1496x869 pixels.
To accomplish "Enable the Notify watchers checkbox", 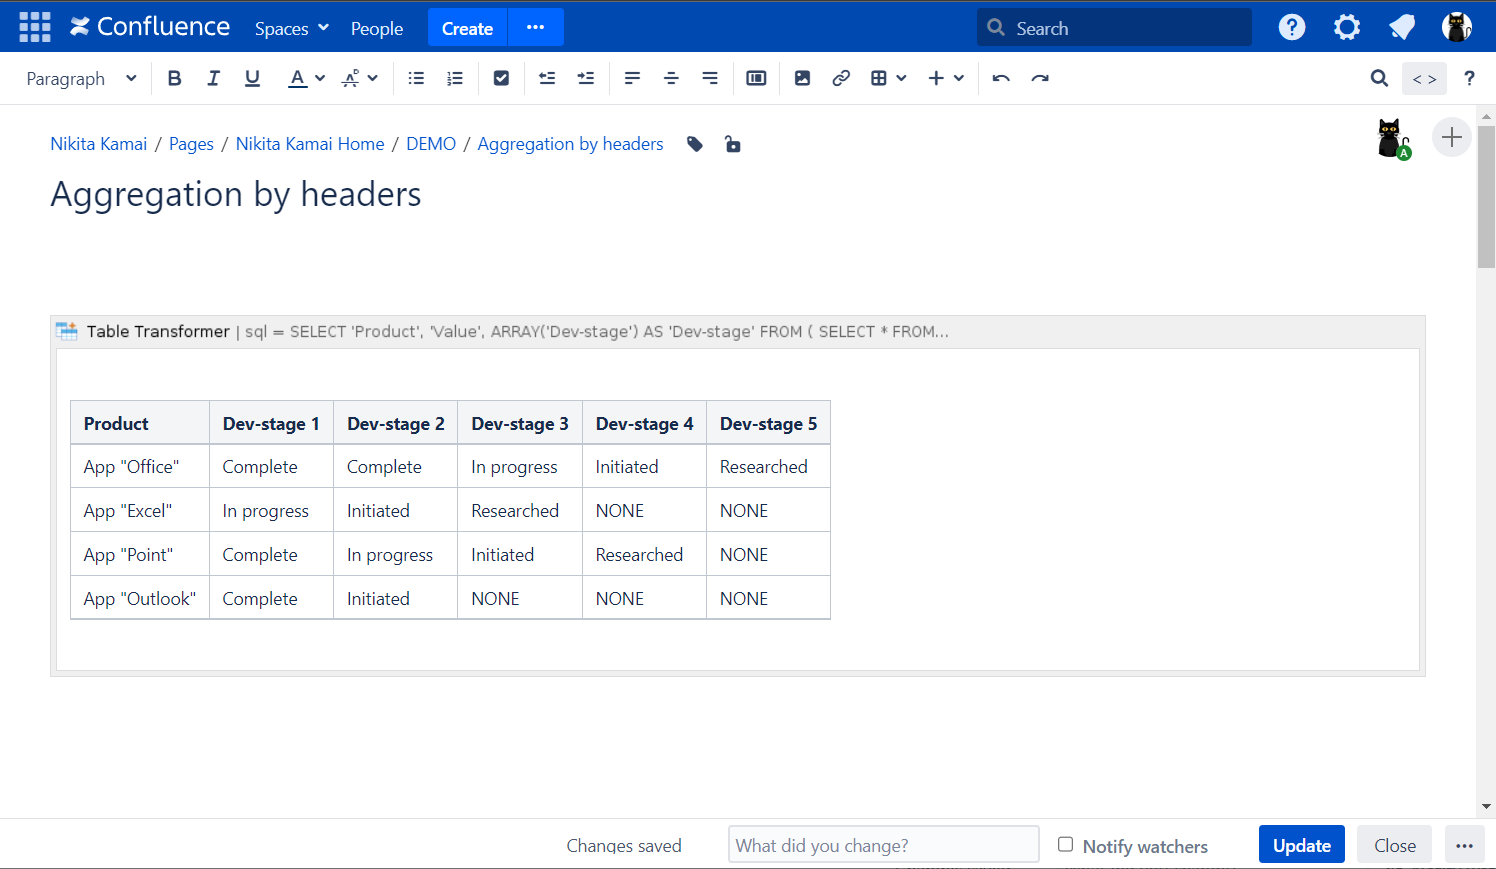I will [x=1066, y=845].
